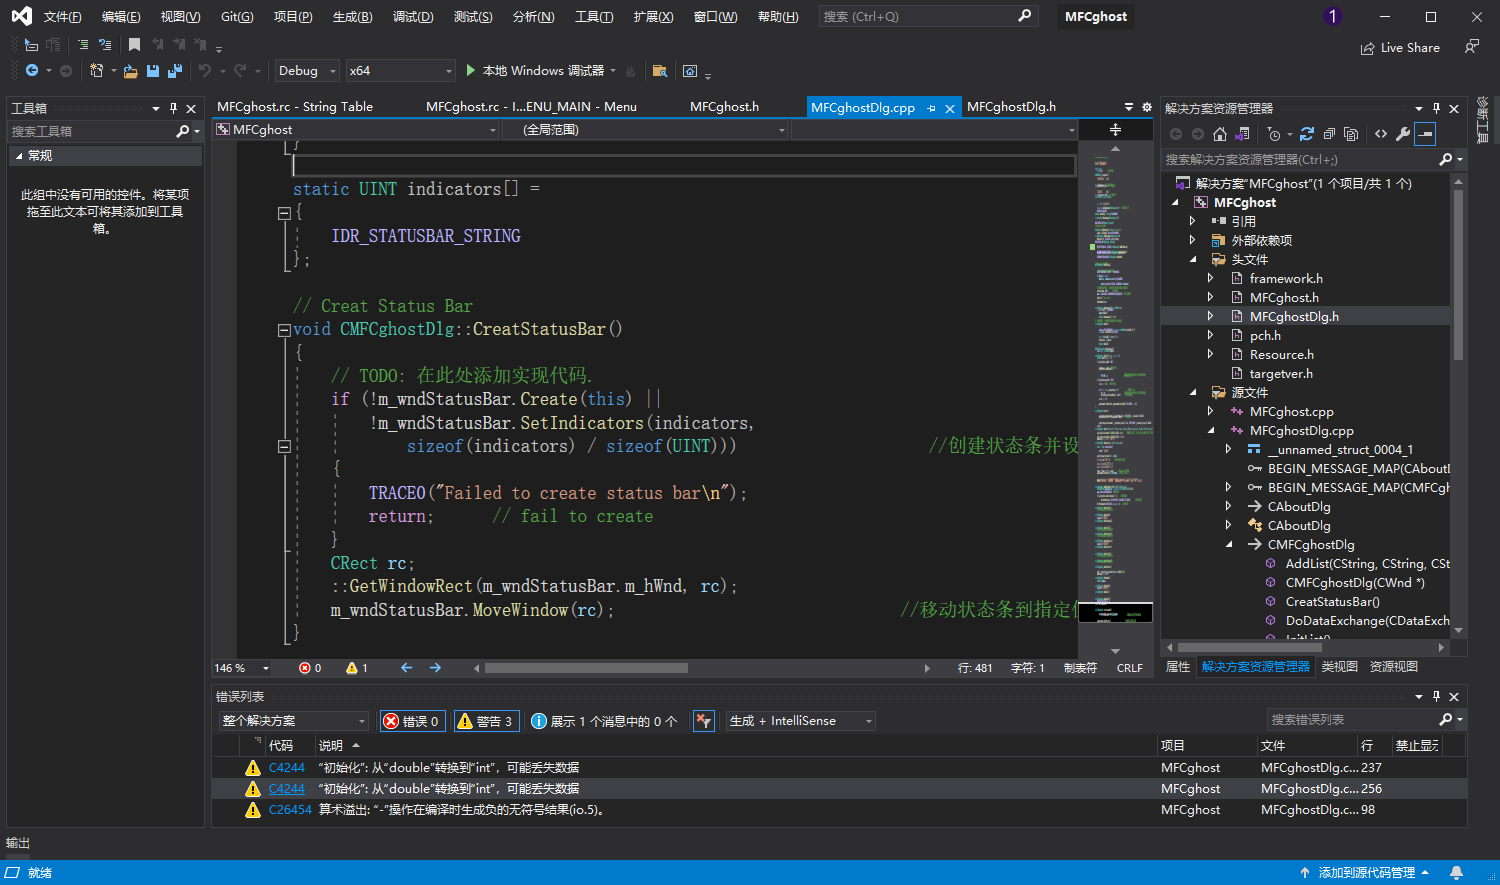Toggle bookmark on the current line
The height and width of the screenshot is (885, 1500).
134,45
